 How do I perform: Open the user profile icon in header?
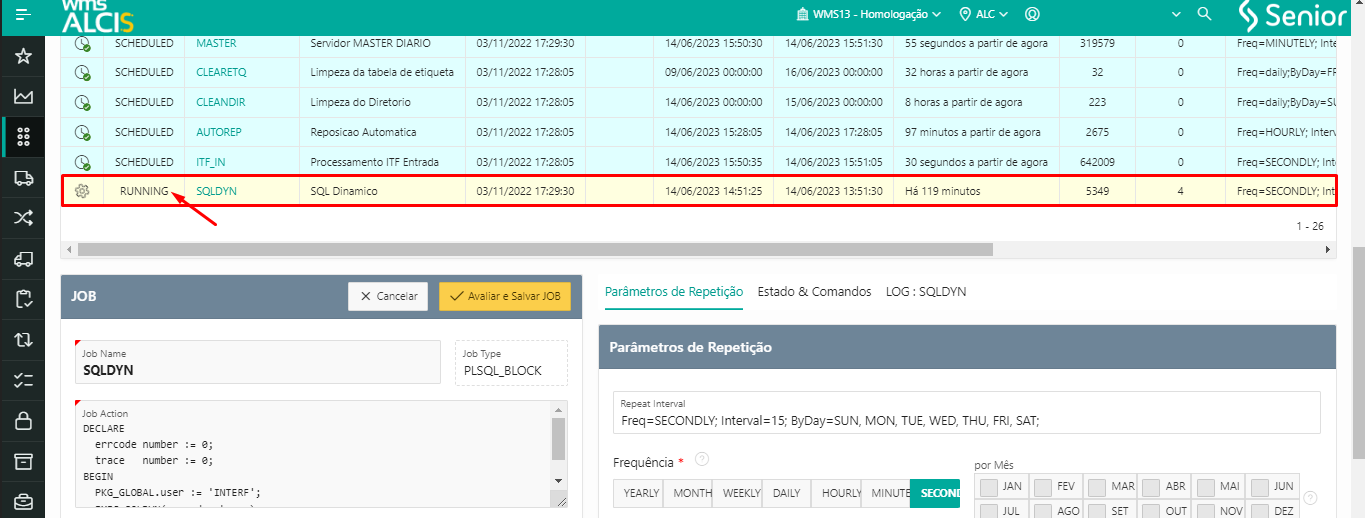pyautogui.click(x=1033, y=14)
